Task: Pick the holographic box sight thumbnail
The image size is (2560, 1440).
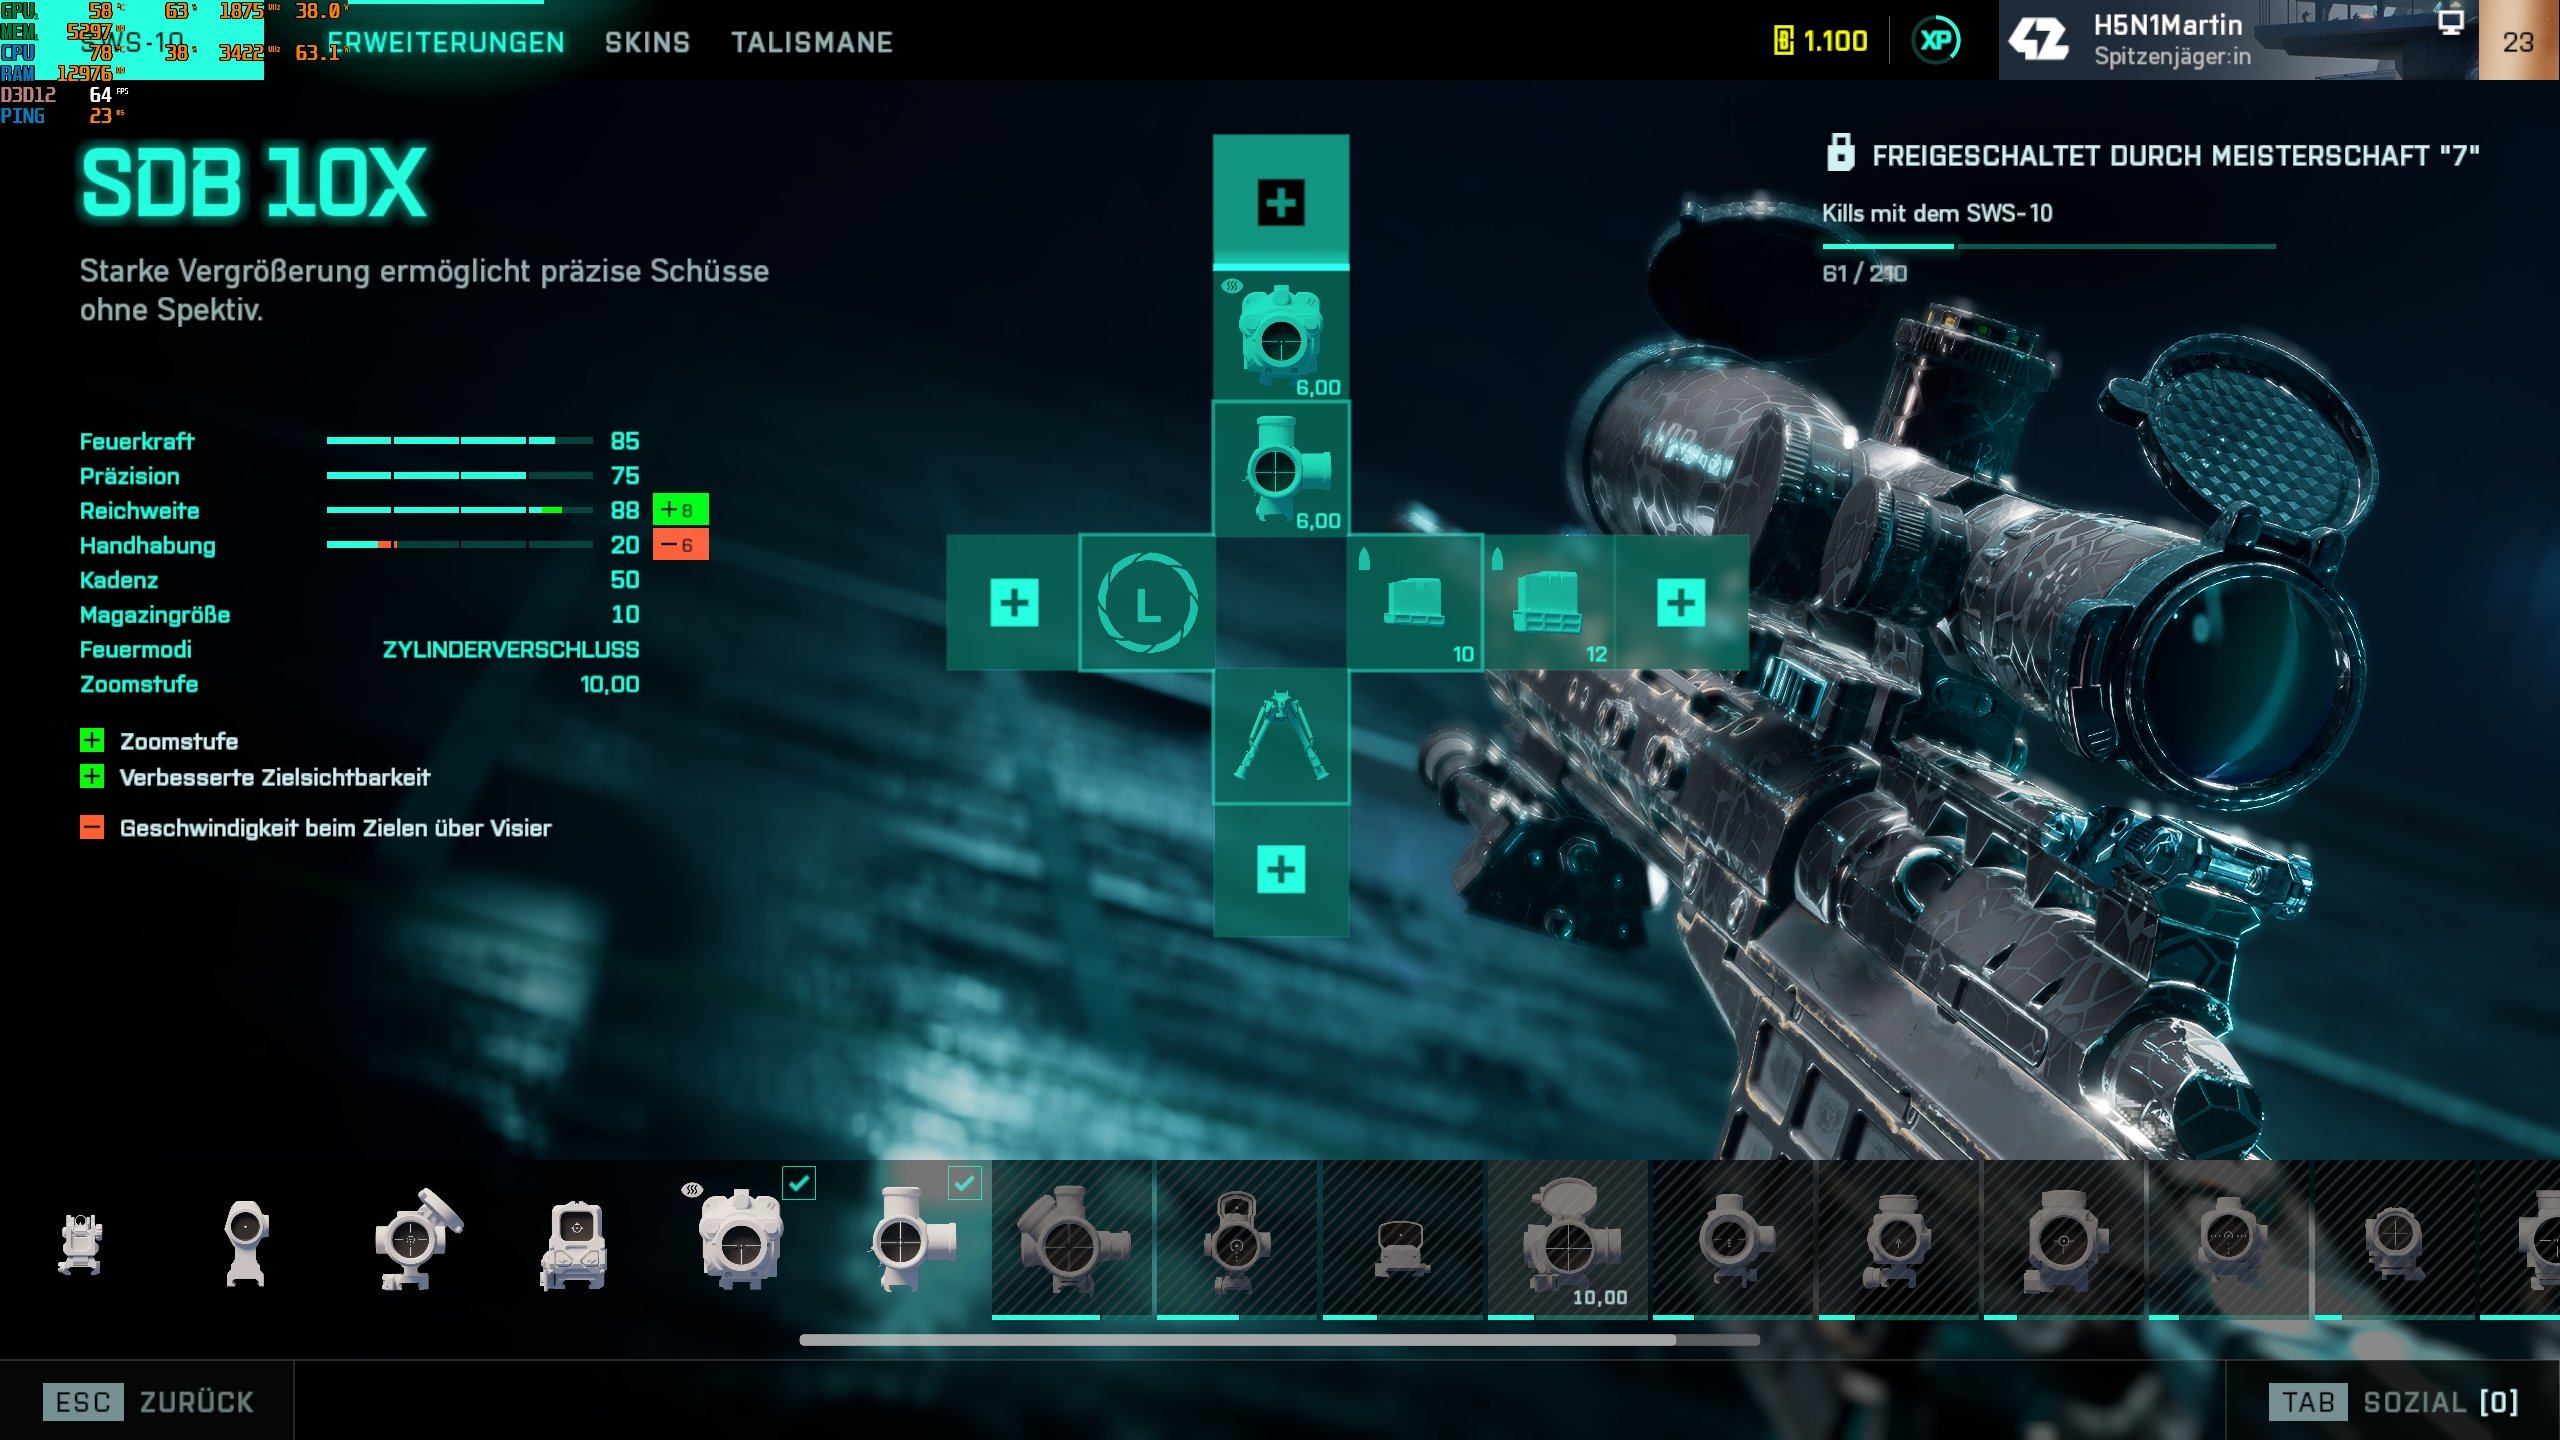Action: (574, 1243)
